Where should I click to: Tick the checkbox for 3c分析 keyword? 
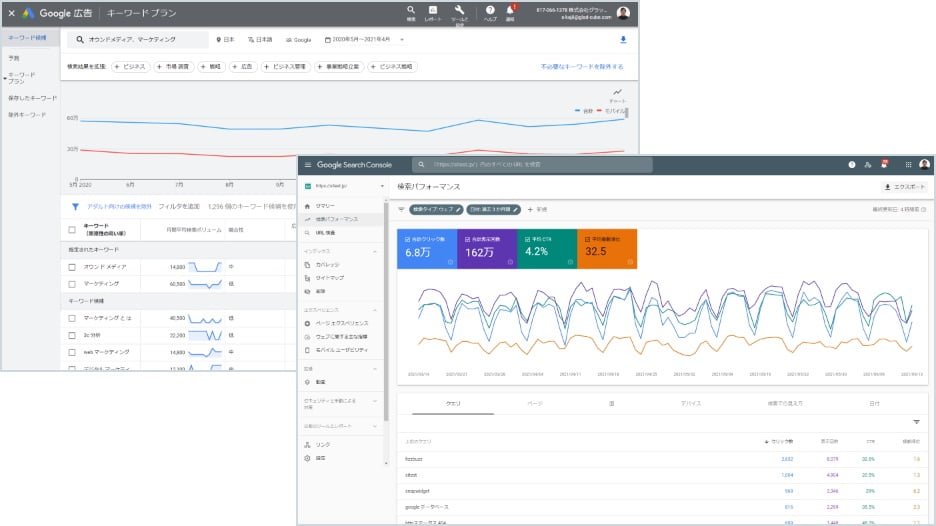[72, 336]
